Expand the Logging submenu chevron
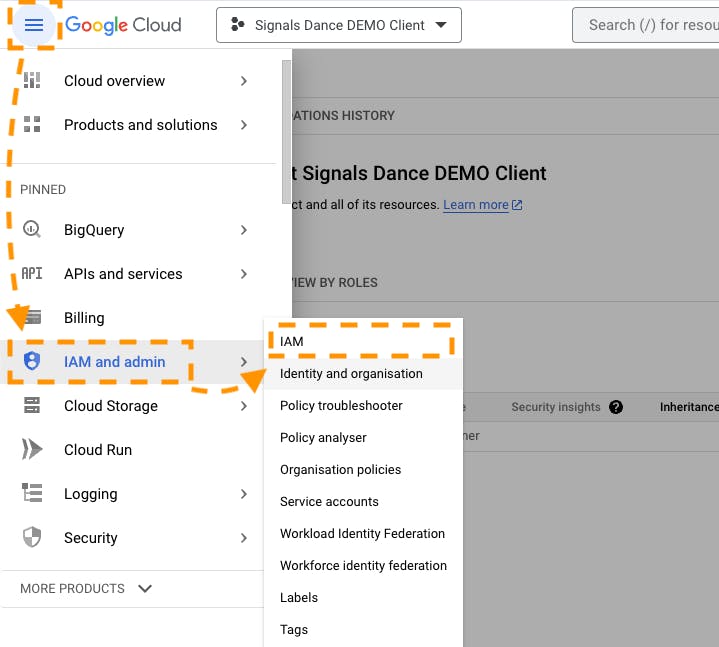 tap(244, 494)
